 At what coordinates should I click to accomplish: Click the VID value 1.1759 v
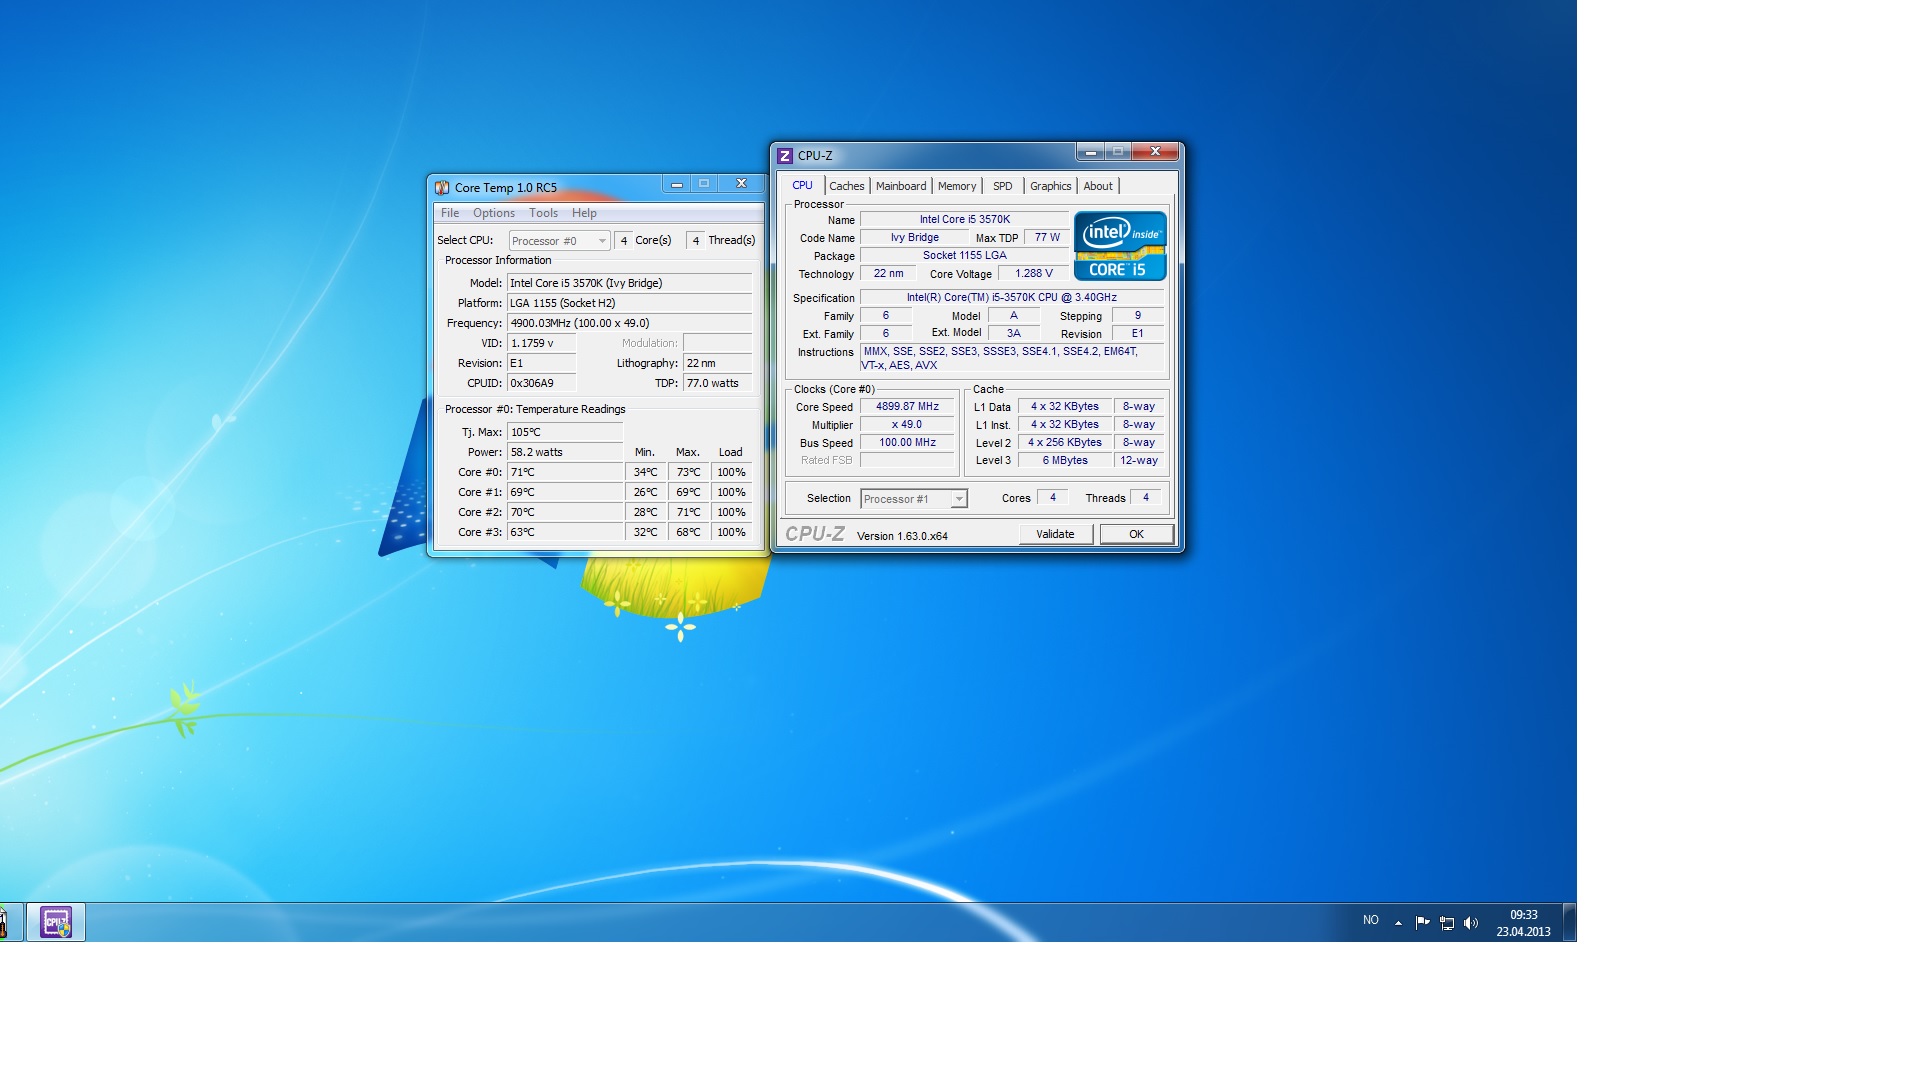click(541, 343)
